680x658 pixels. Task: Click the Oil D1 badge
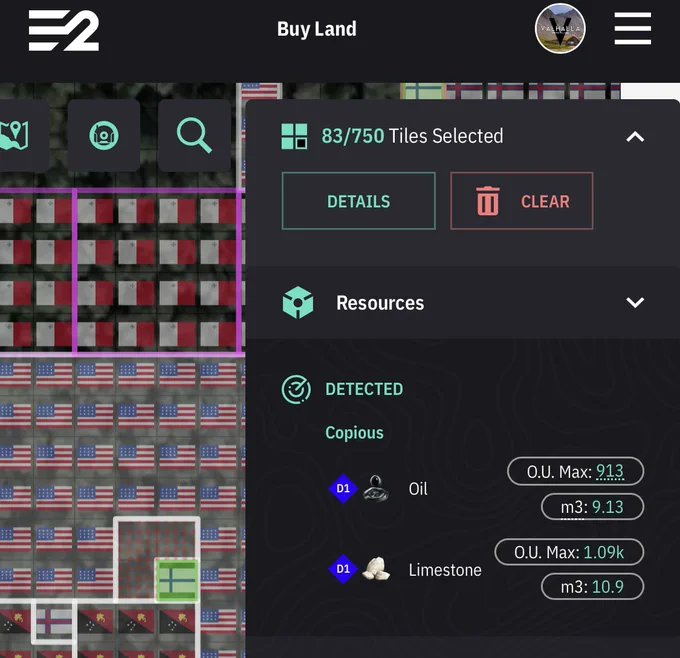343,488
